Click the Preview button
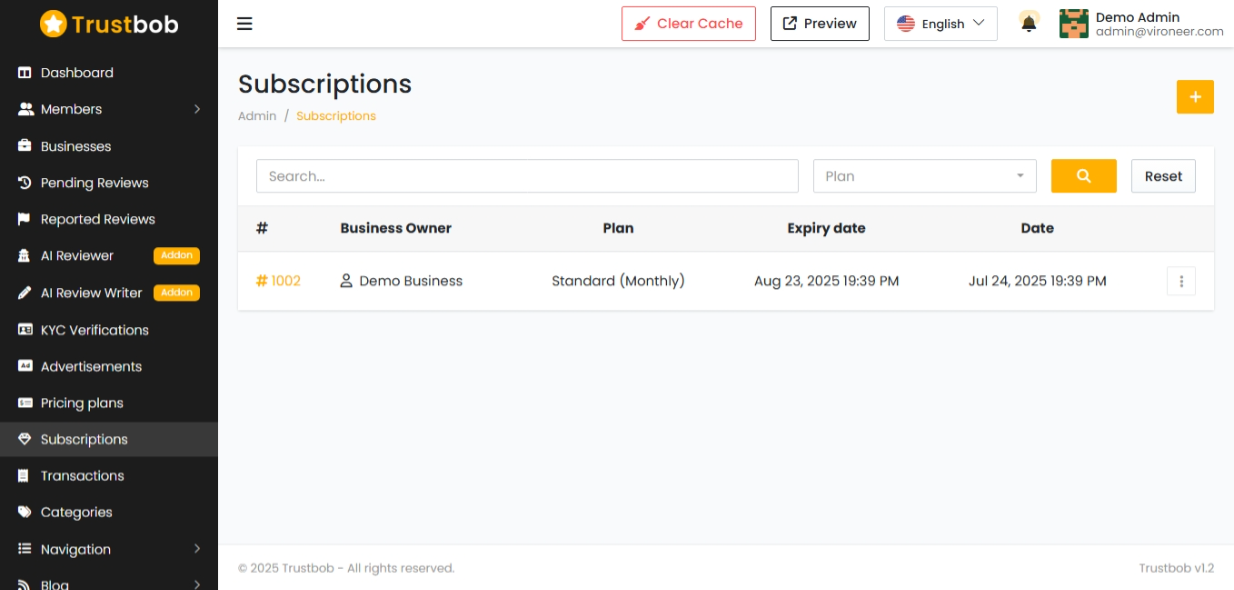 820,24
